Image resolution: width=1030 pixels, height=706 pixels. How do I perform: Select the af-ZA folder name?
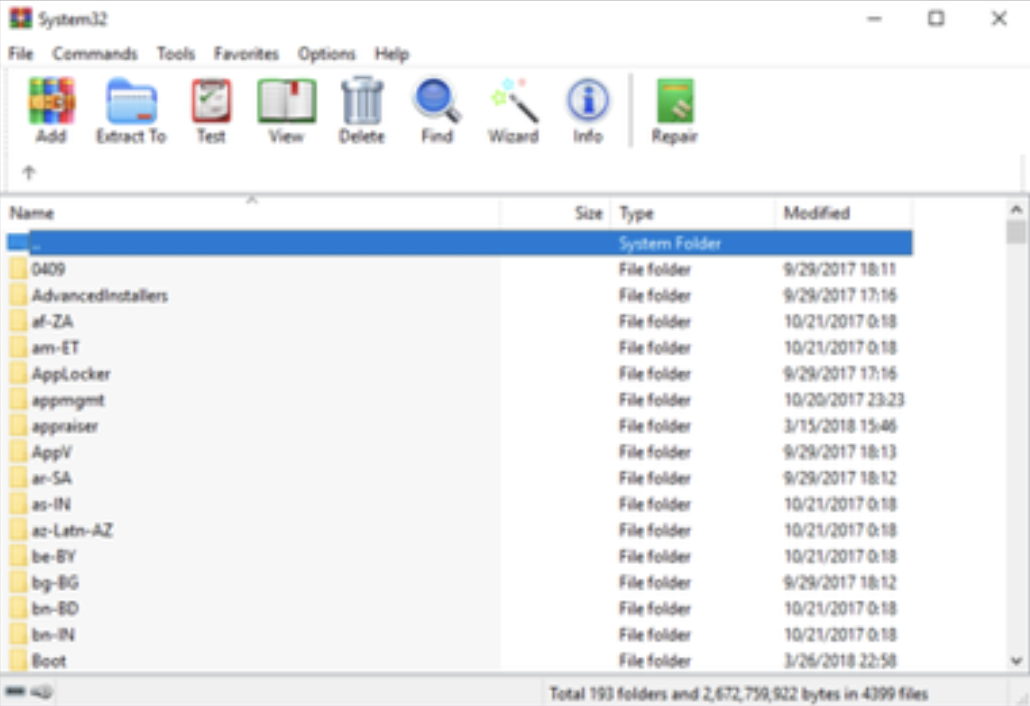click(53, 321)
